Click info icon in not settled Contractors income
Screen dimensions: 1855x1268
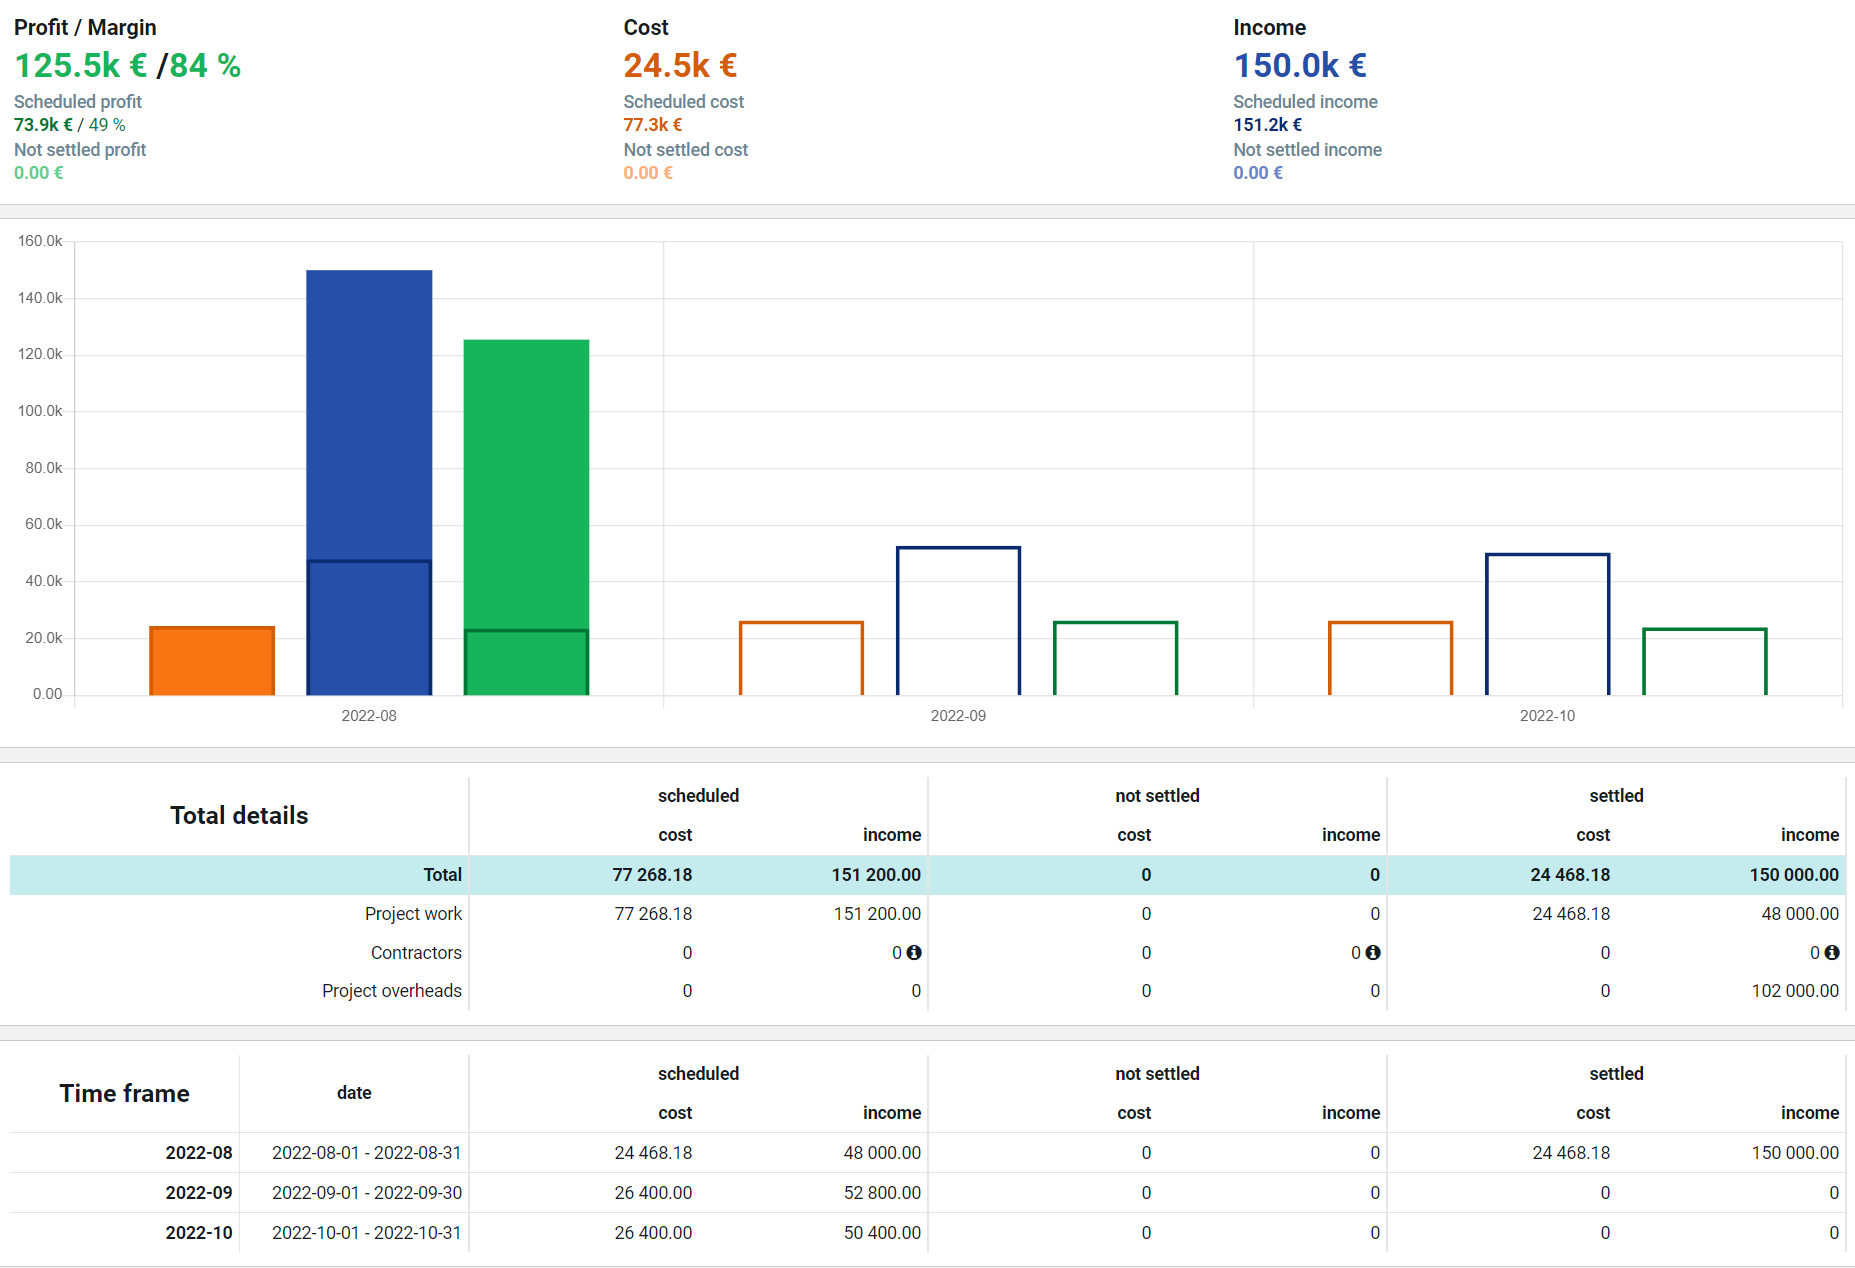pyautogui.click(x=1373, y=952)
